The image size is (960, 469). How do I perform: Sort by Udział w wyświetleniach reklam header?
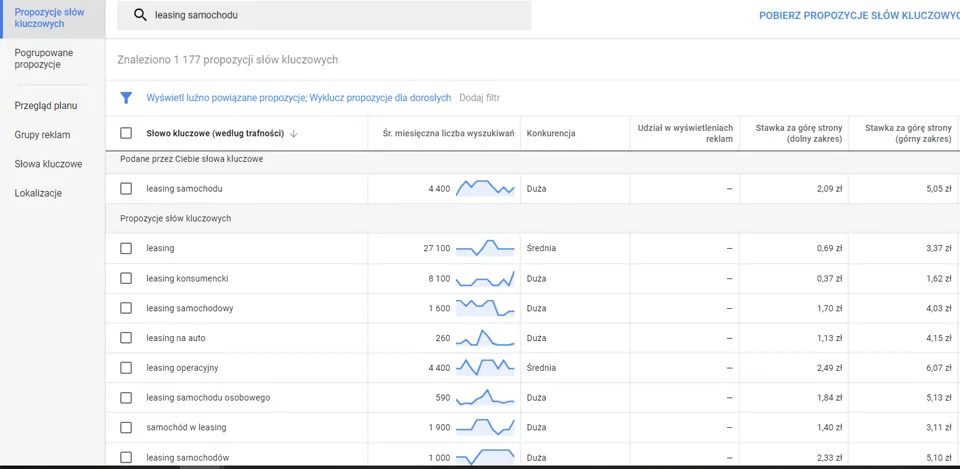pos(685,133)
